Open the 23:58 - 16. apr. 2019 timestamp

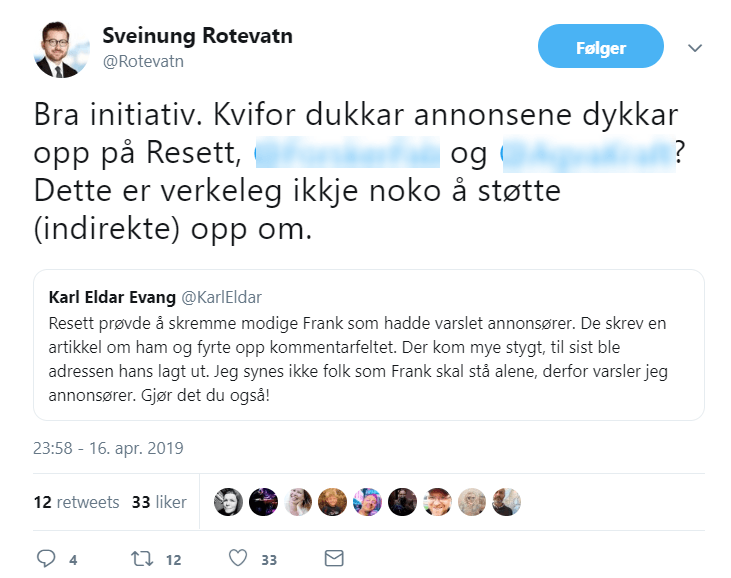coord(108,448)
